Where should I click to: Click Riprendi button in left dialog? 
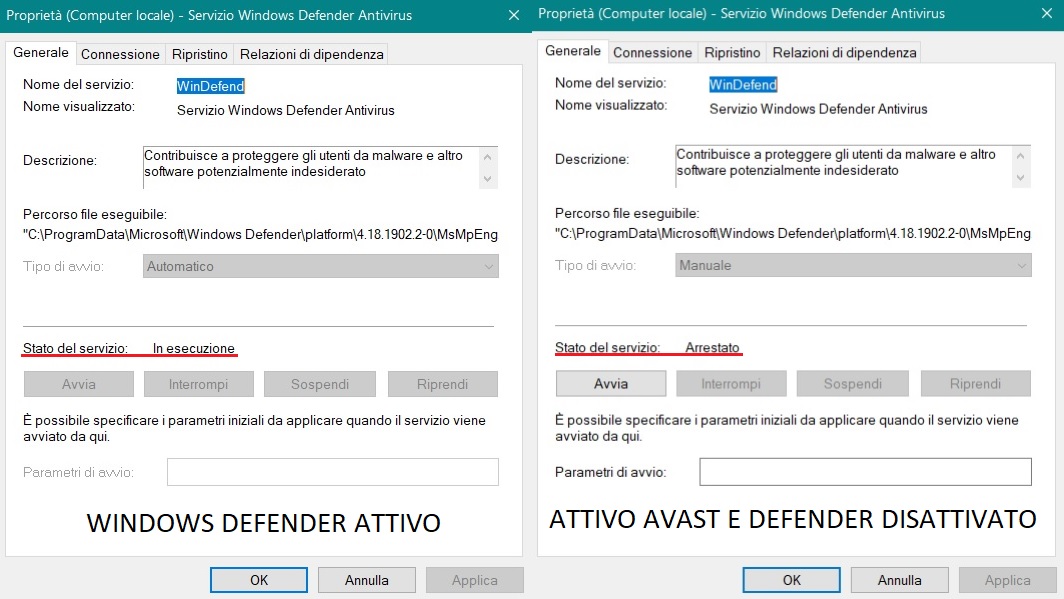(442, 384)
